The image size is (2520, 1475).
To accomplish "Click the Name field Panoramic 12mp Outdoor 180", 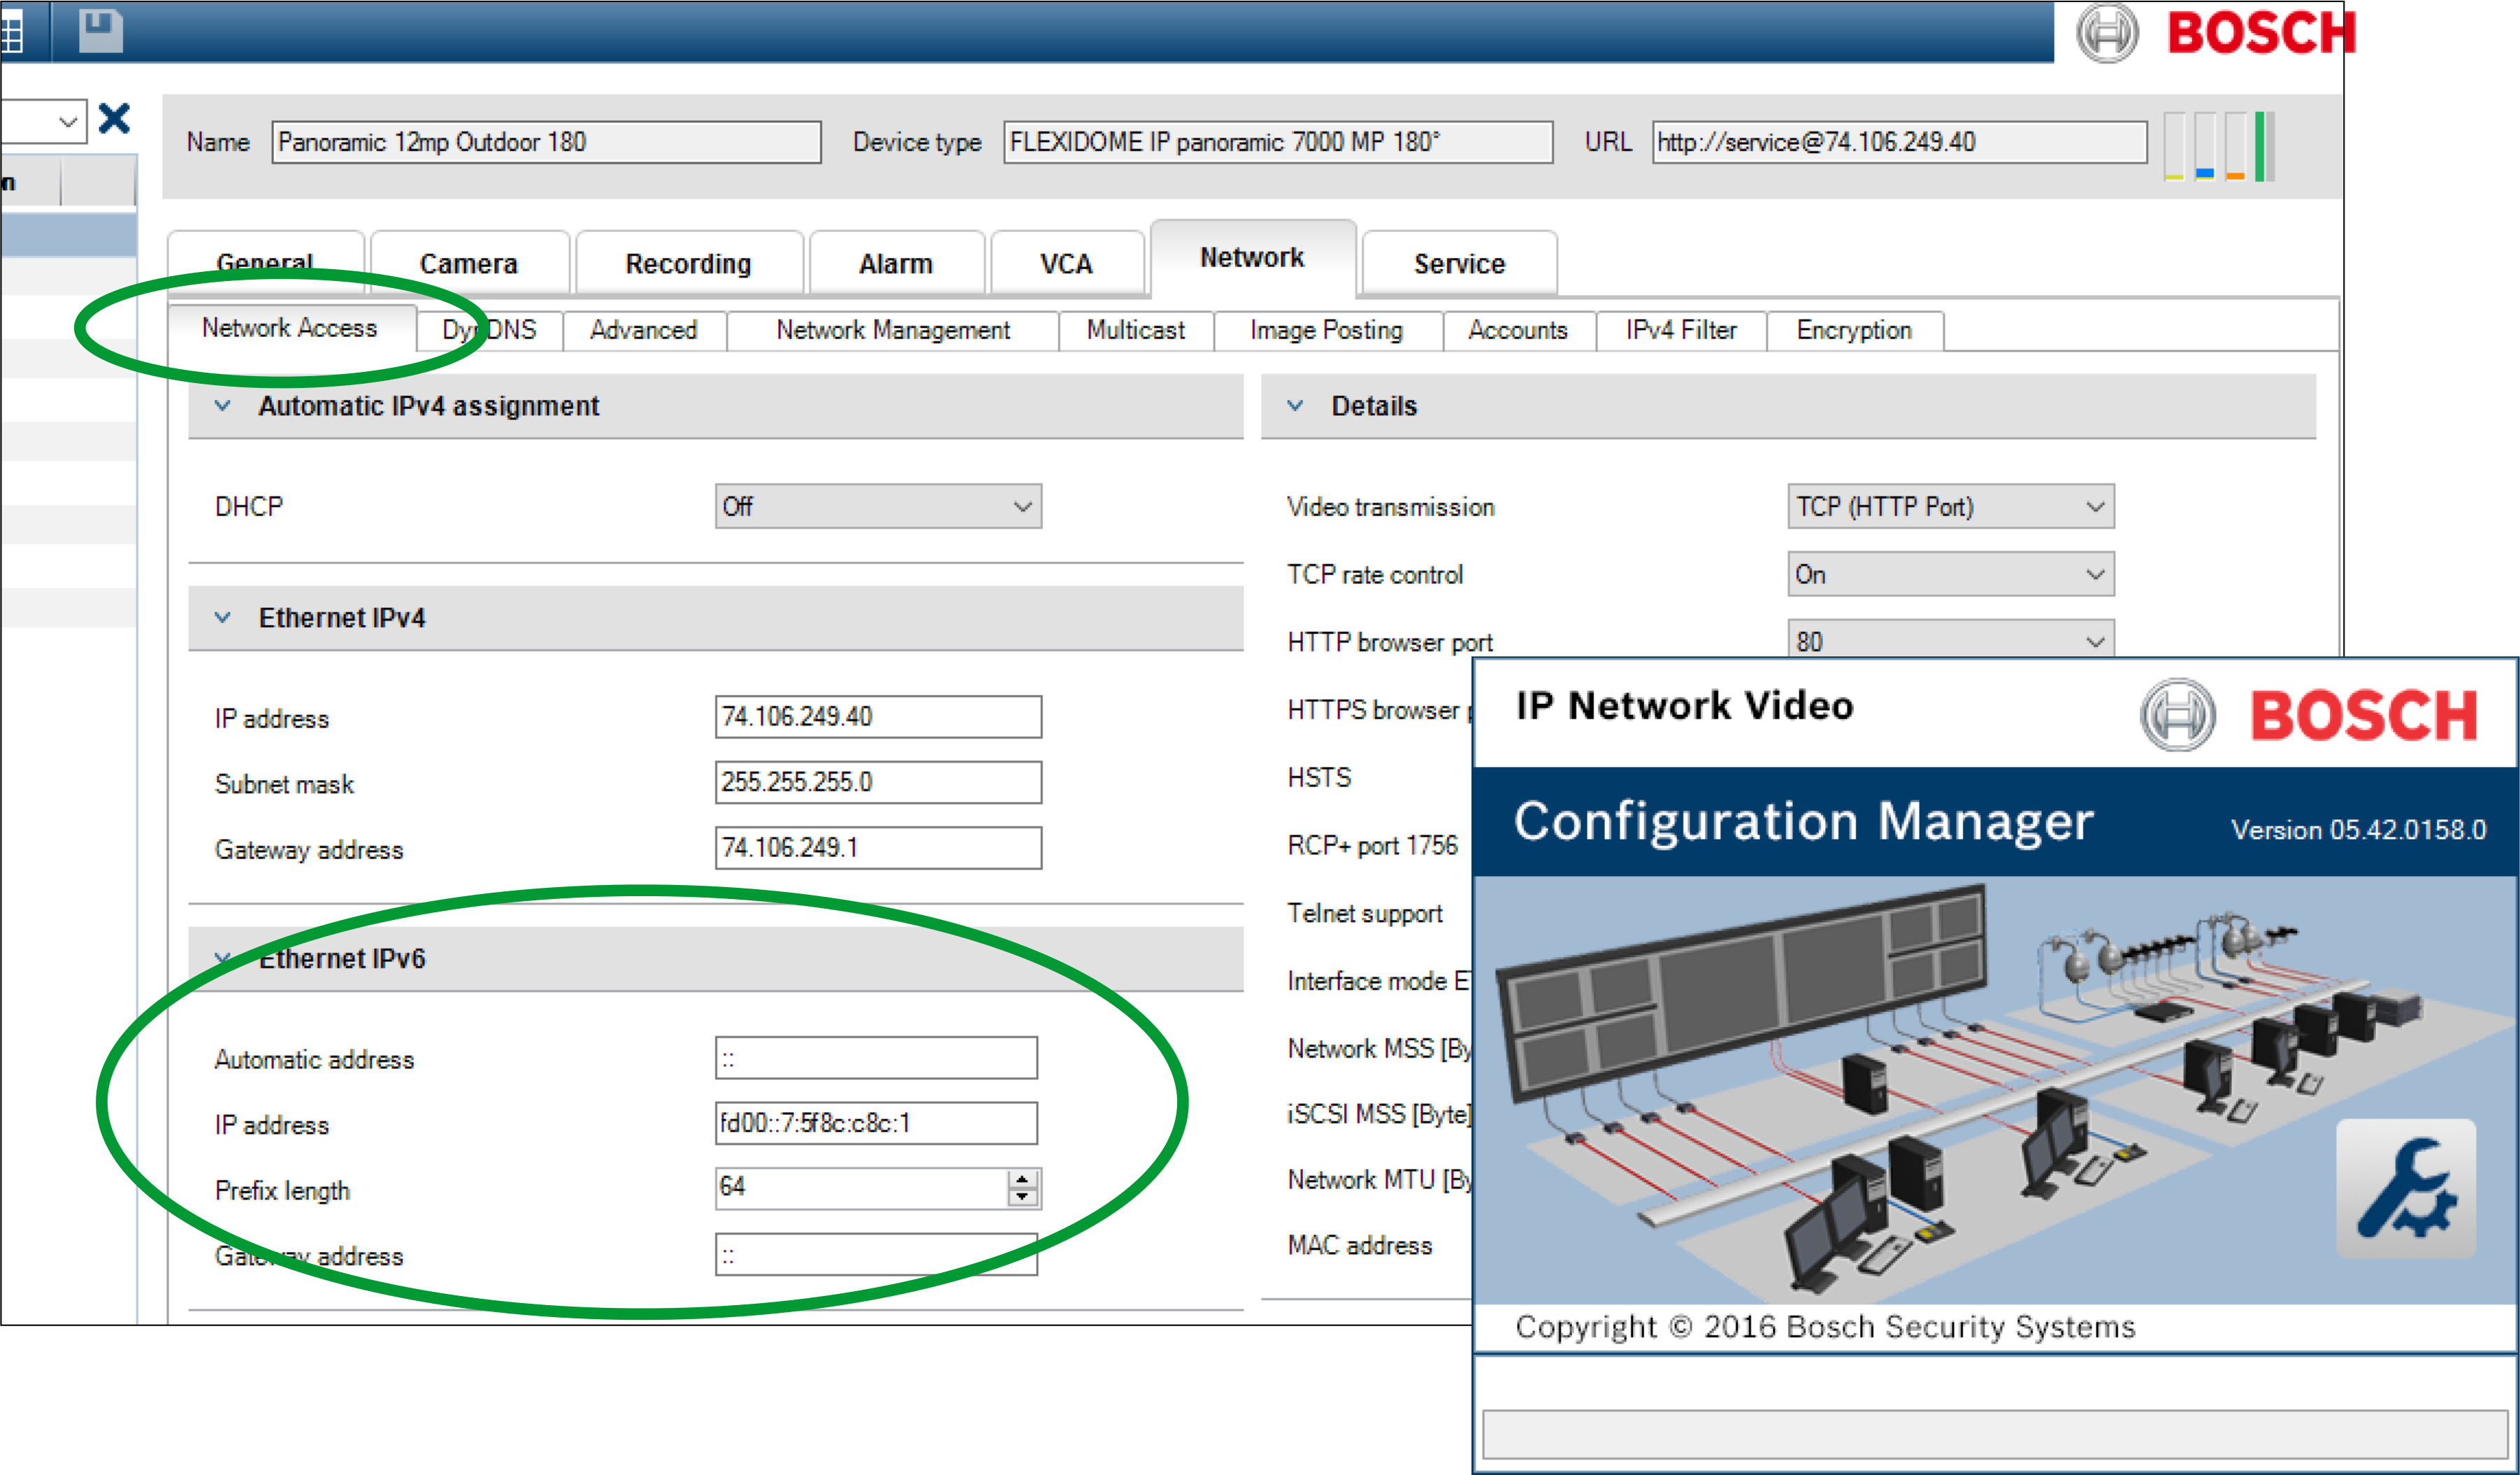I will pyautogui.click(x=546, y=142).
